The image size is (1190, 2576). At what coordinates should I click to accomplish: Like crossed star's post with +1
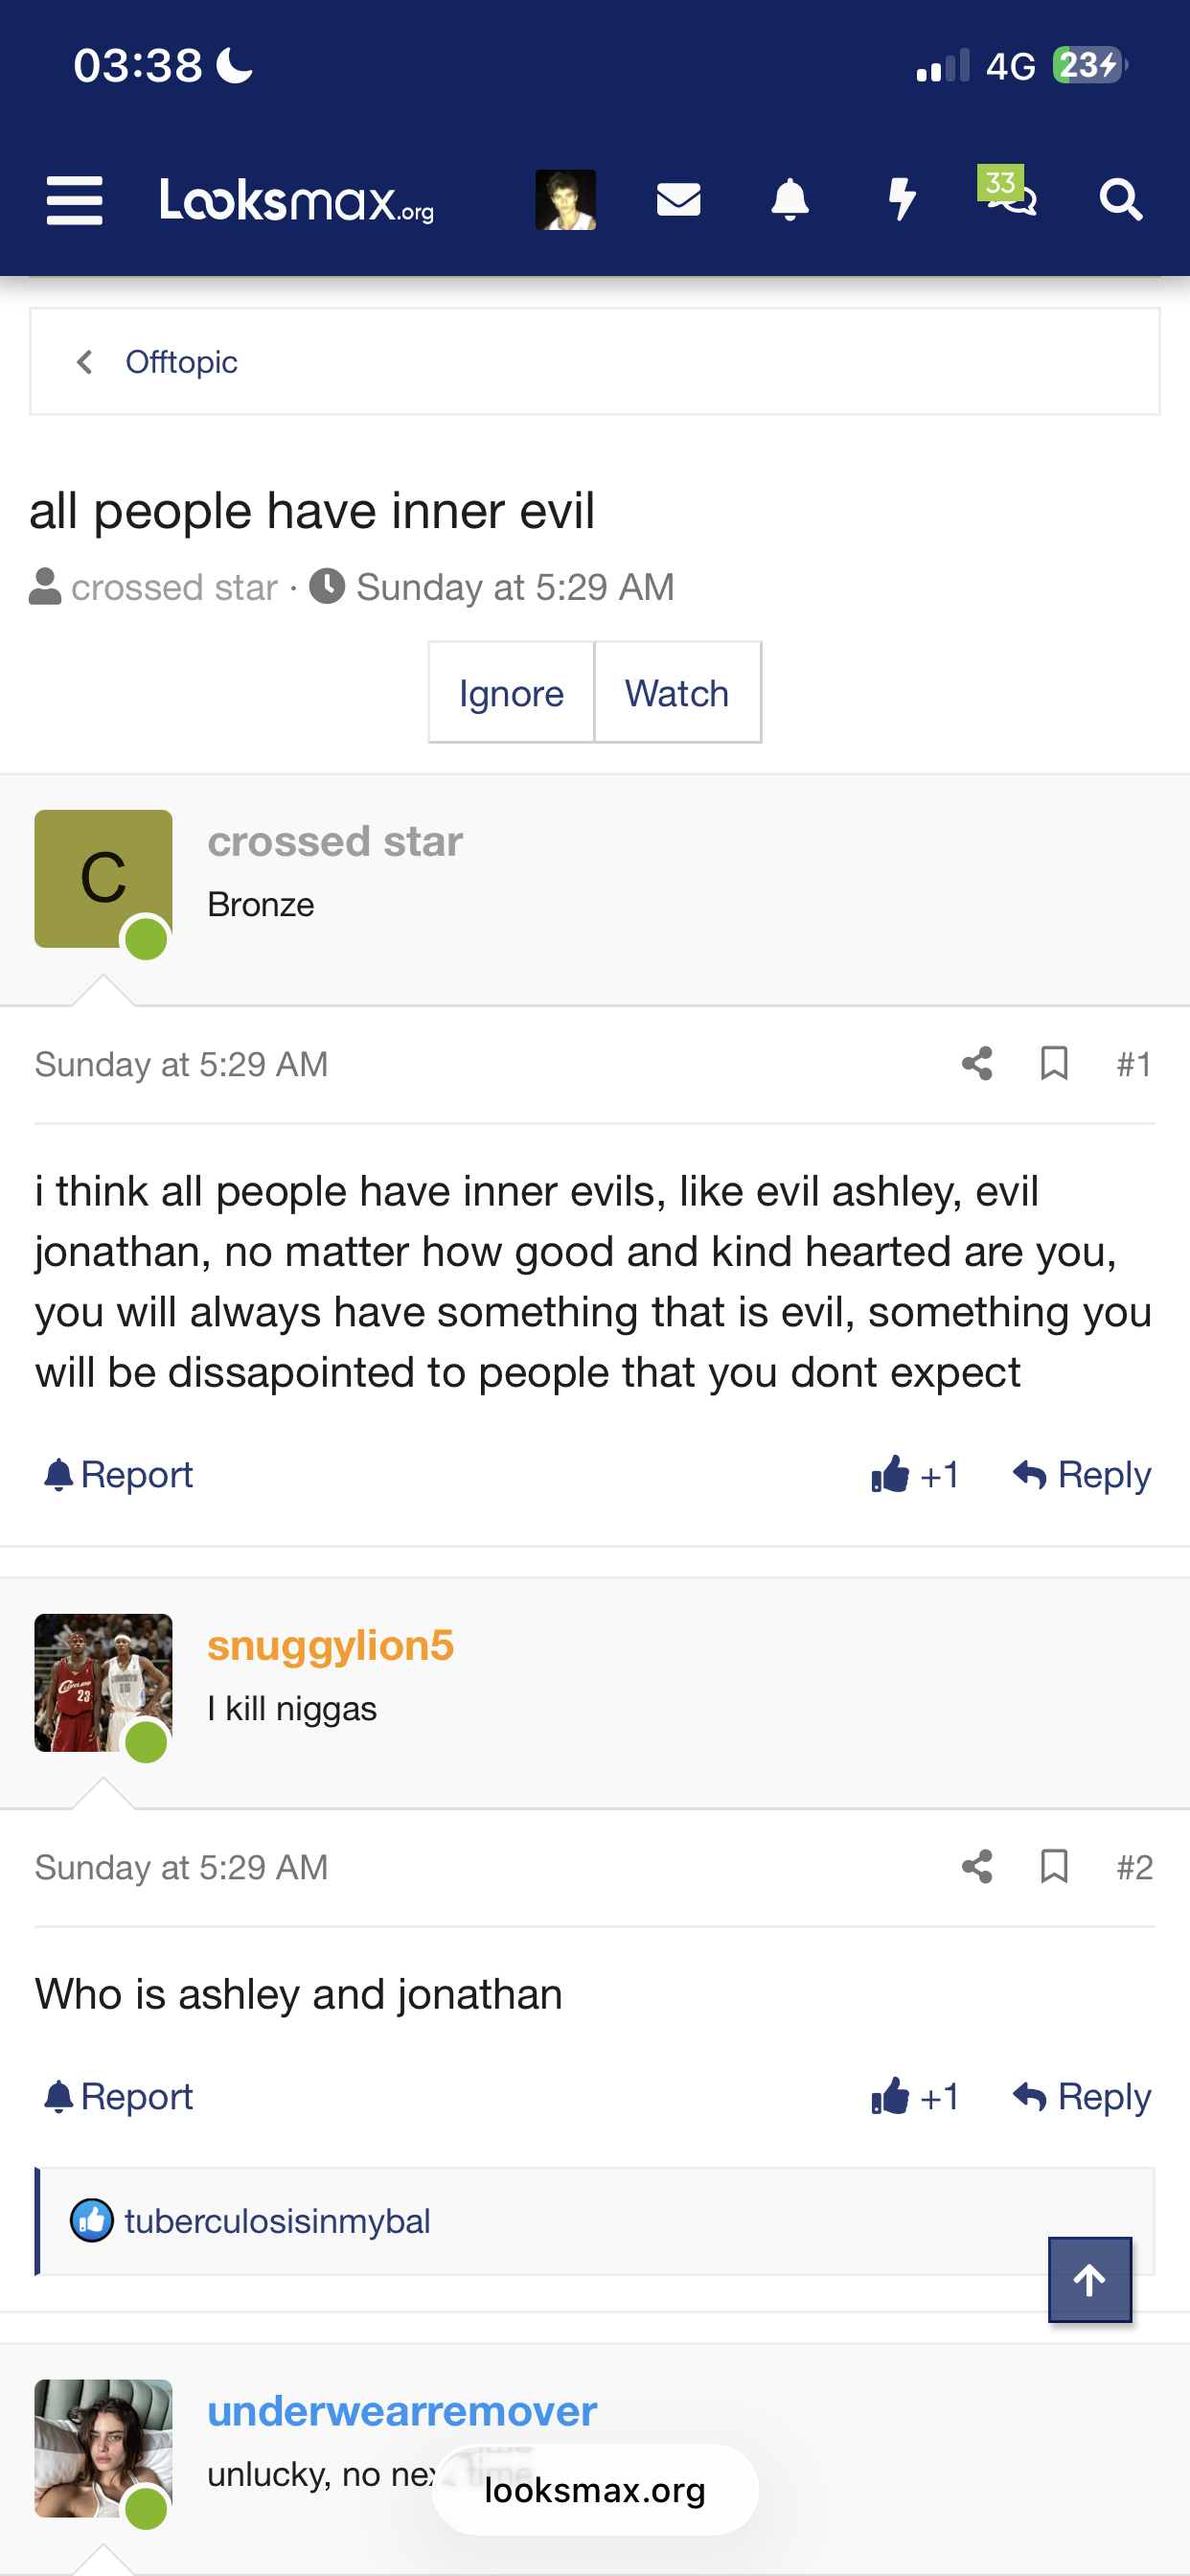click(x=915, y=1475)
